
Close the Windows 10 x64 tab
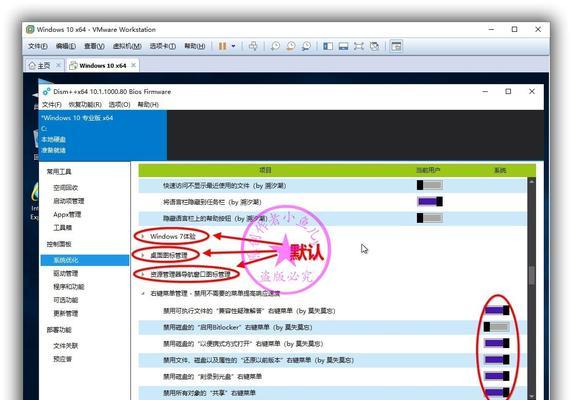(134, 65)
